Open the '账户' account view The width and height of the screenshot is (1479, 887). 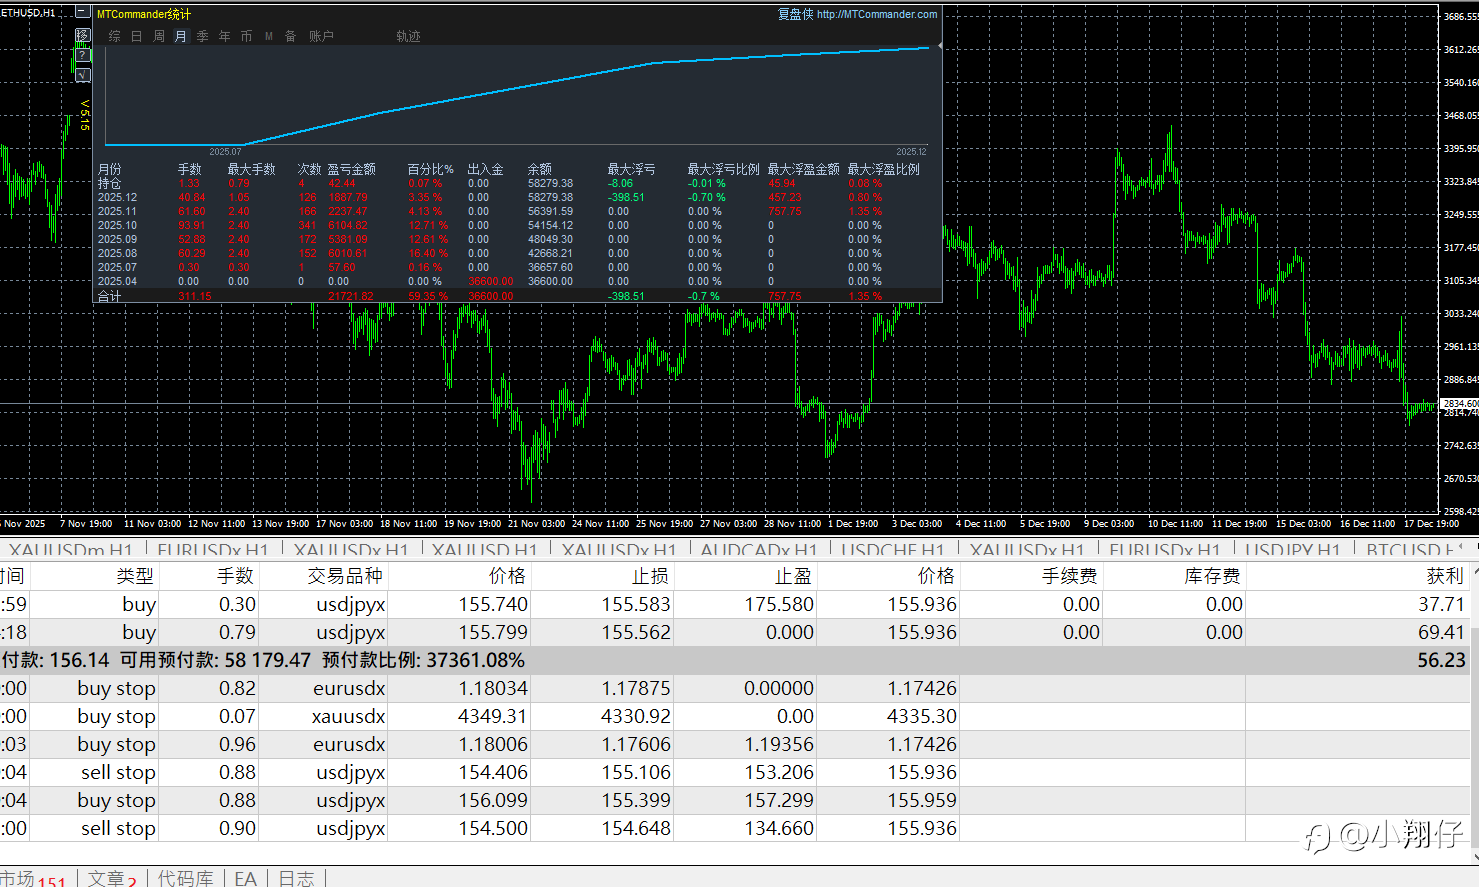pos(321,36)
